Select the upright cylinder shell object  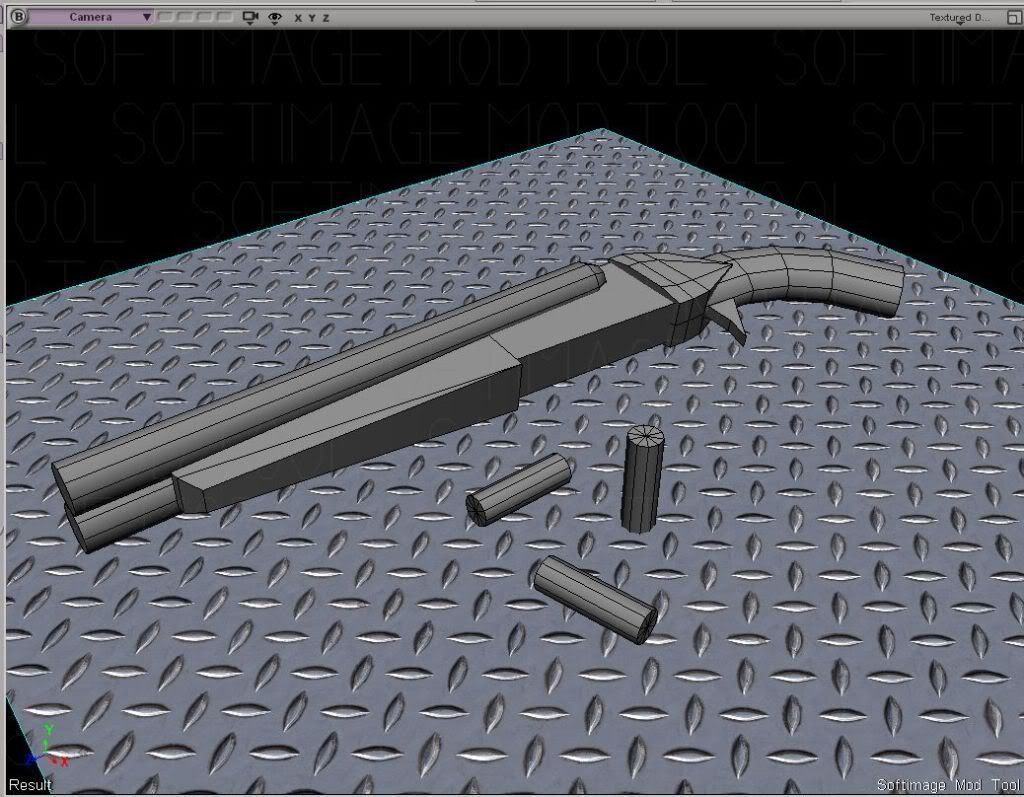(643, 478)
